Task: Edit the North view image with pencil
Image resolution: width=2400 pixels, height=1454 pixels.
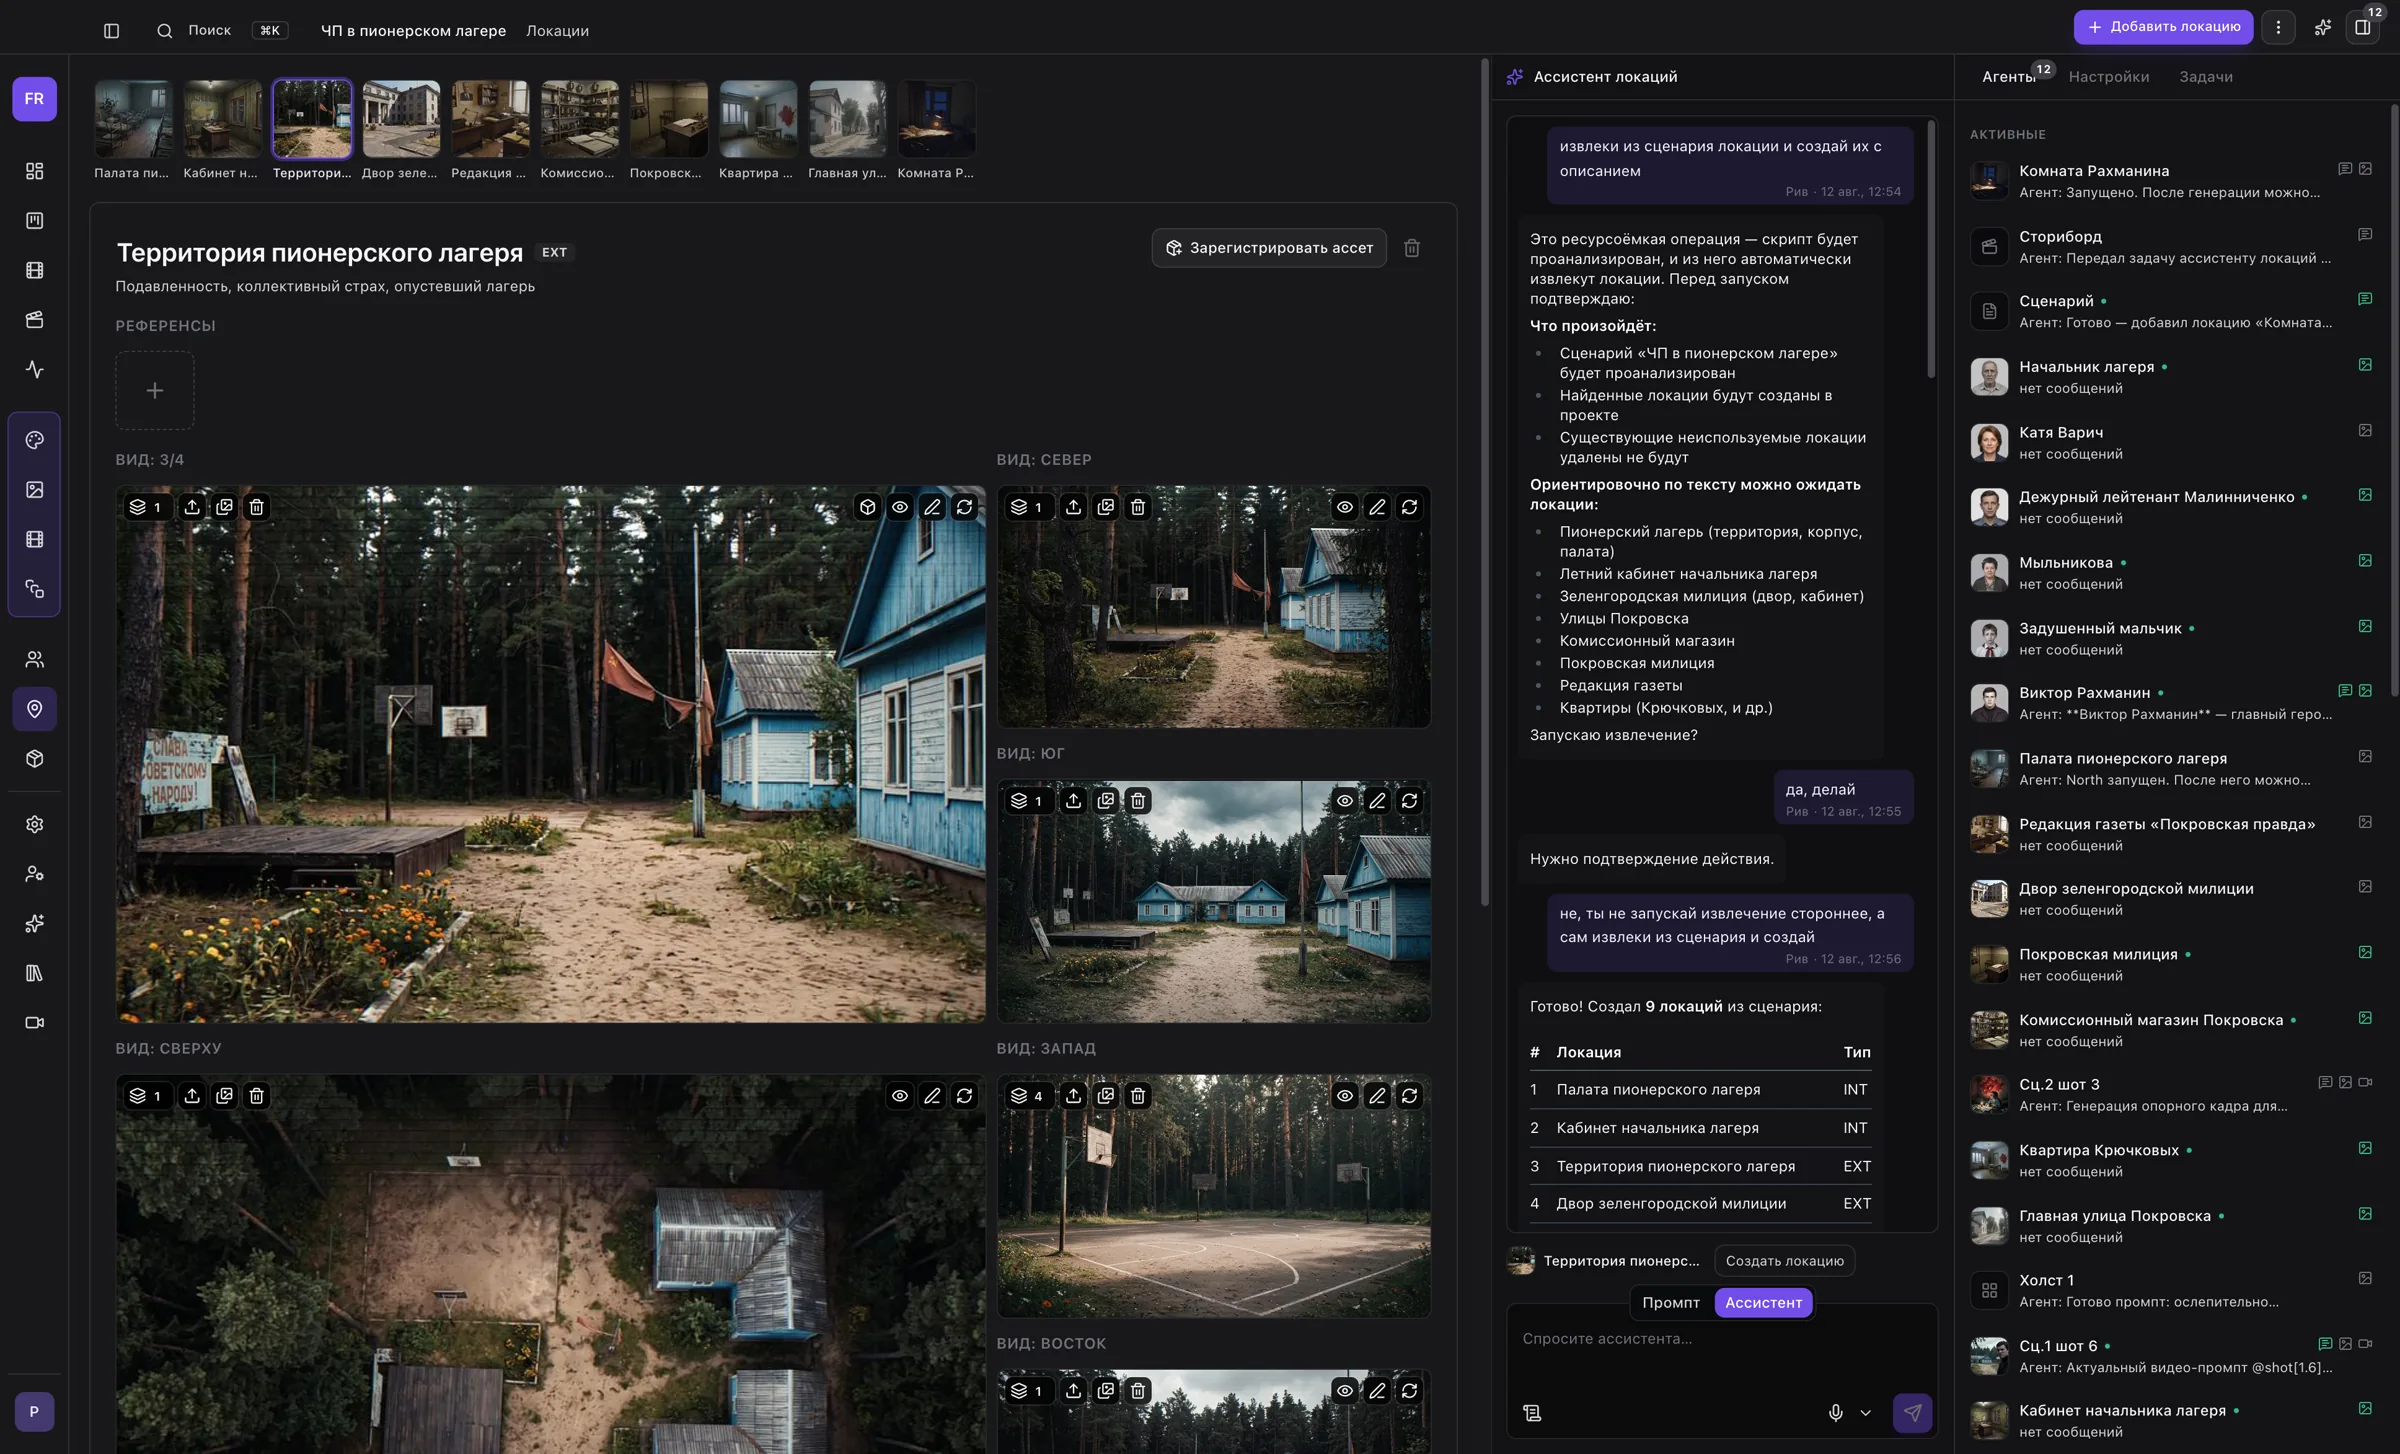Action: coord(1377,507)
